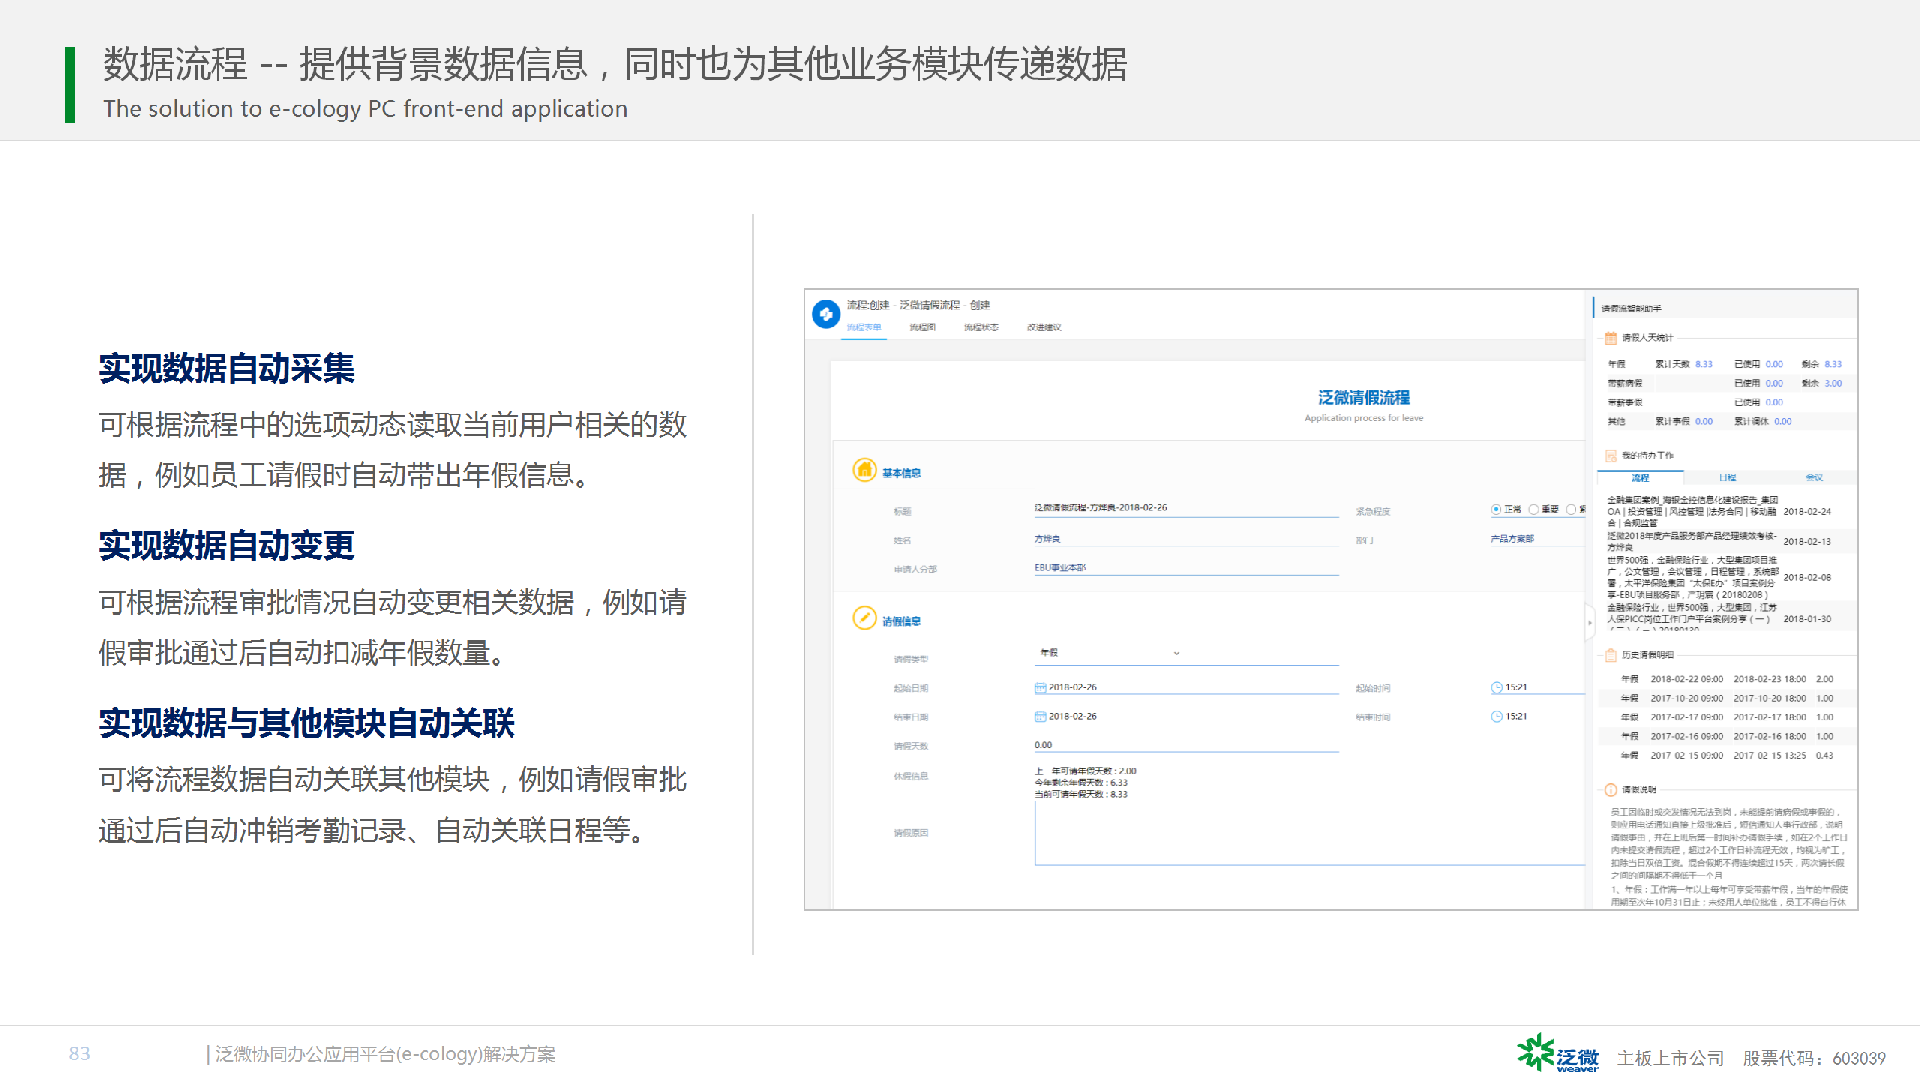Click clock icon for end time 结束时间
Viewport: 1920px width, 1080px height.
click(1497, 717)
